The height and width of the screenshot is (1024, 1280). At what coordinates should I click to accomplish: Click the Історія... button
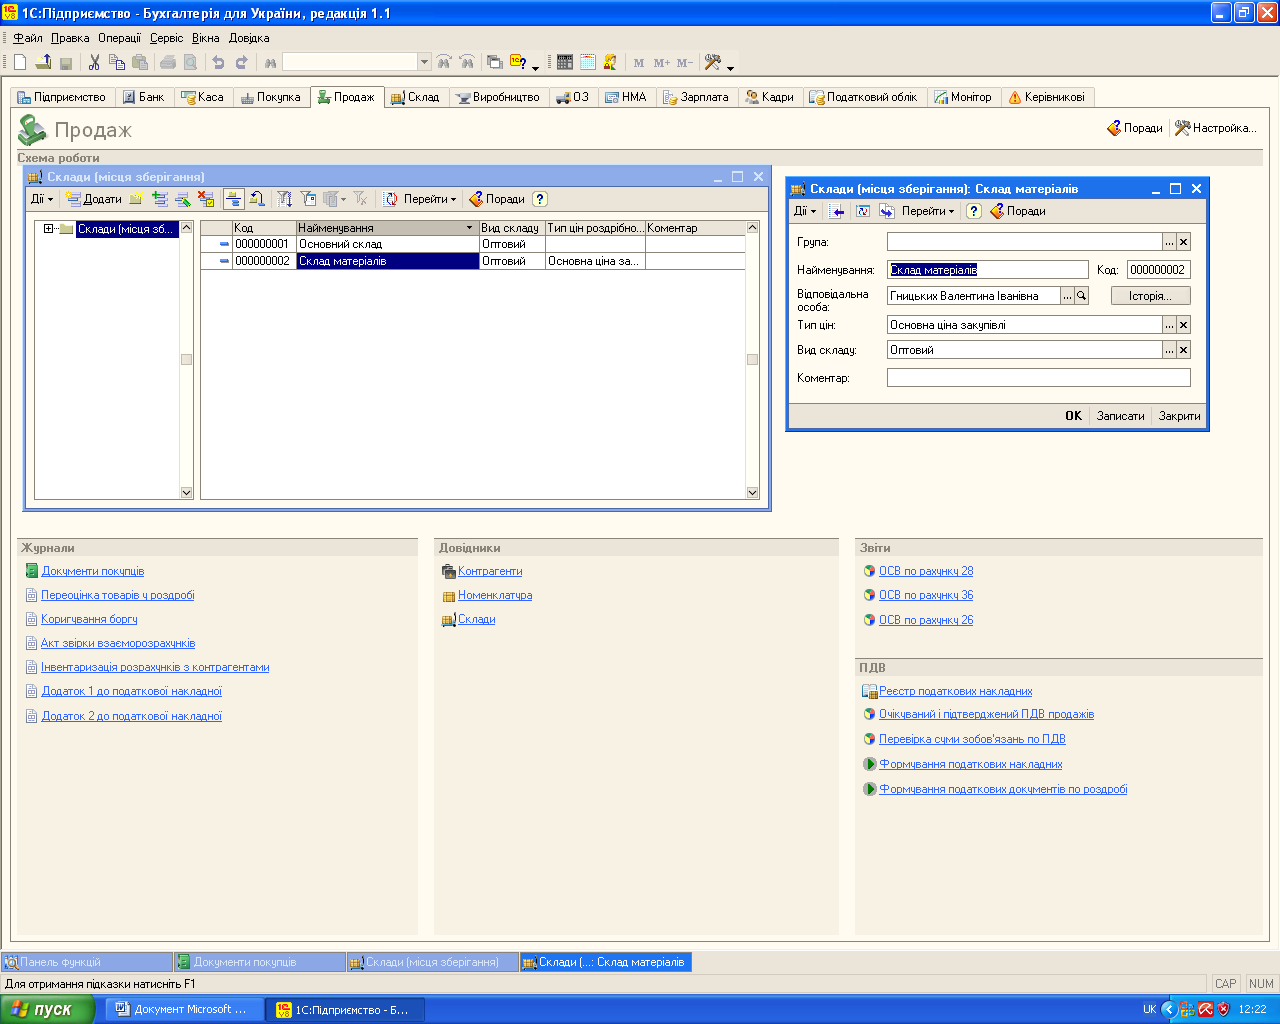point(1150,296)
